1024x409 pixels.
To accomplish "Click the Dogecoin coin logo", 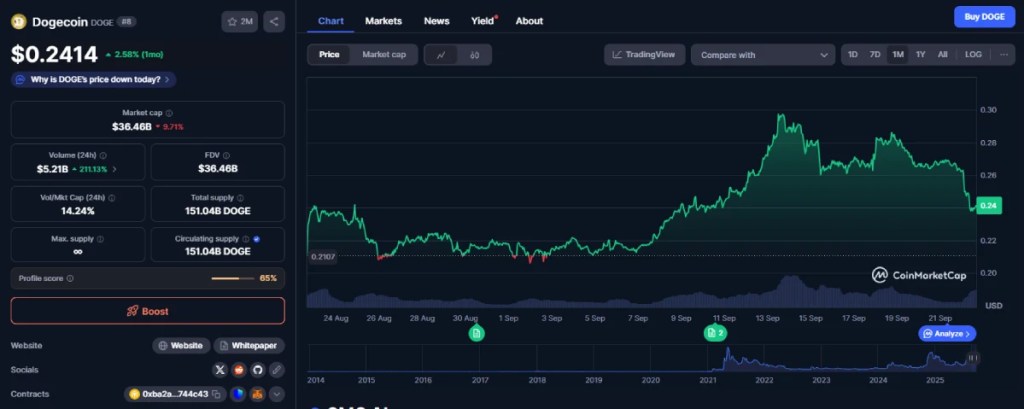I will coord(18,22).
